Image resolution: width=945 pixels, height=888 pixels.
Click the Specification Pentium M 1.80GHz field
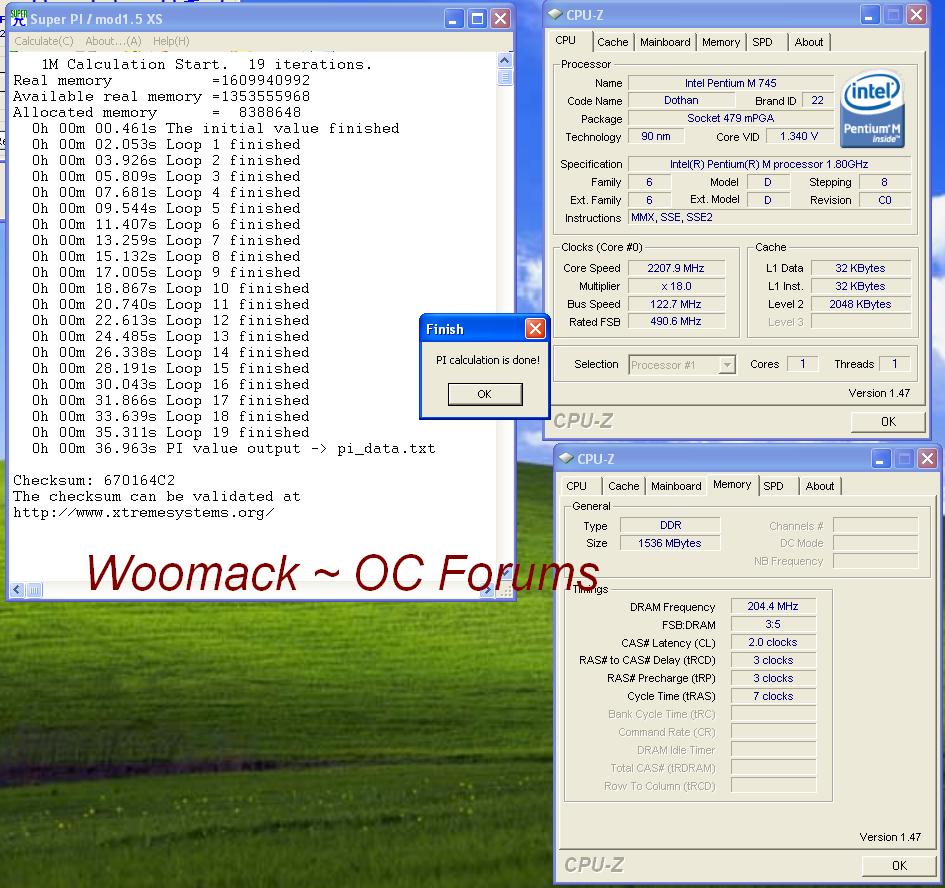coord(770,164)
